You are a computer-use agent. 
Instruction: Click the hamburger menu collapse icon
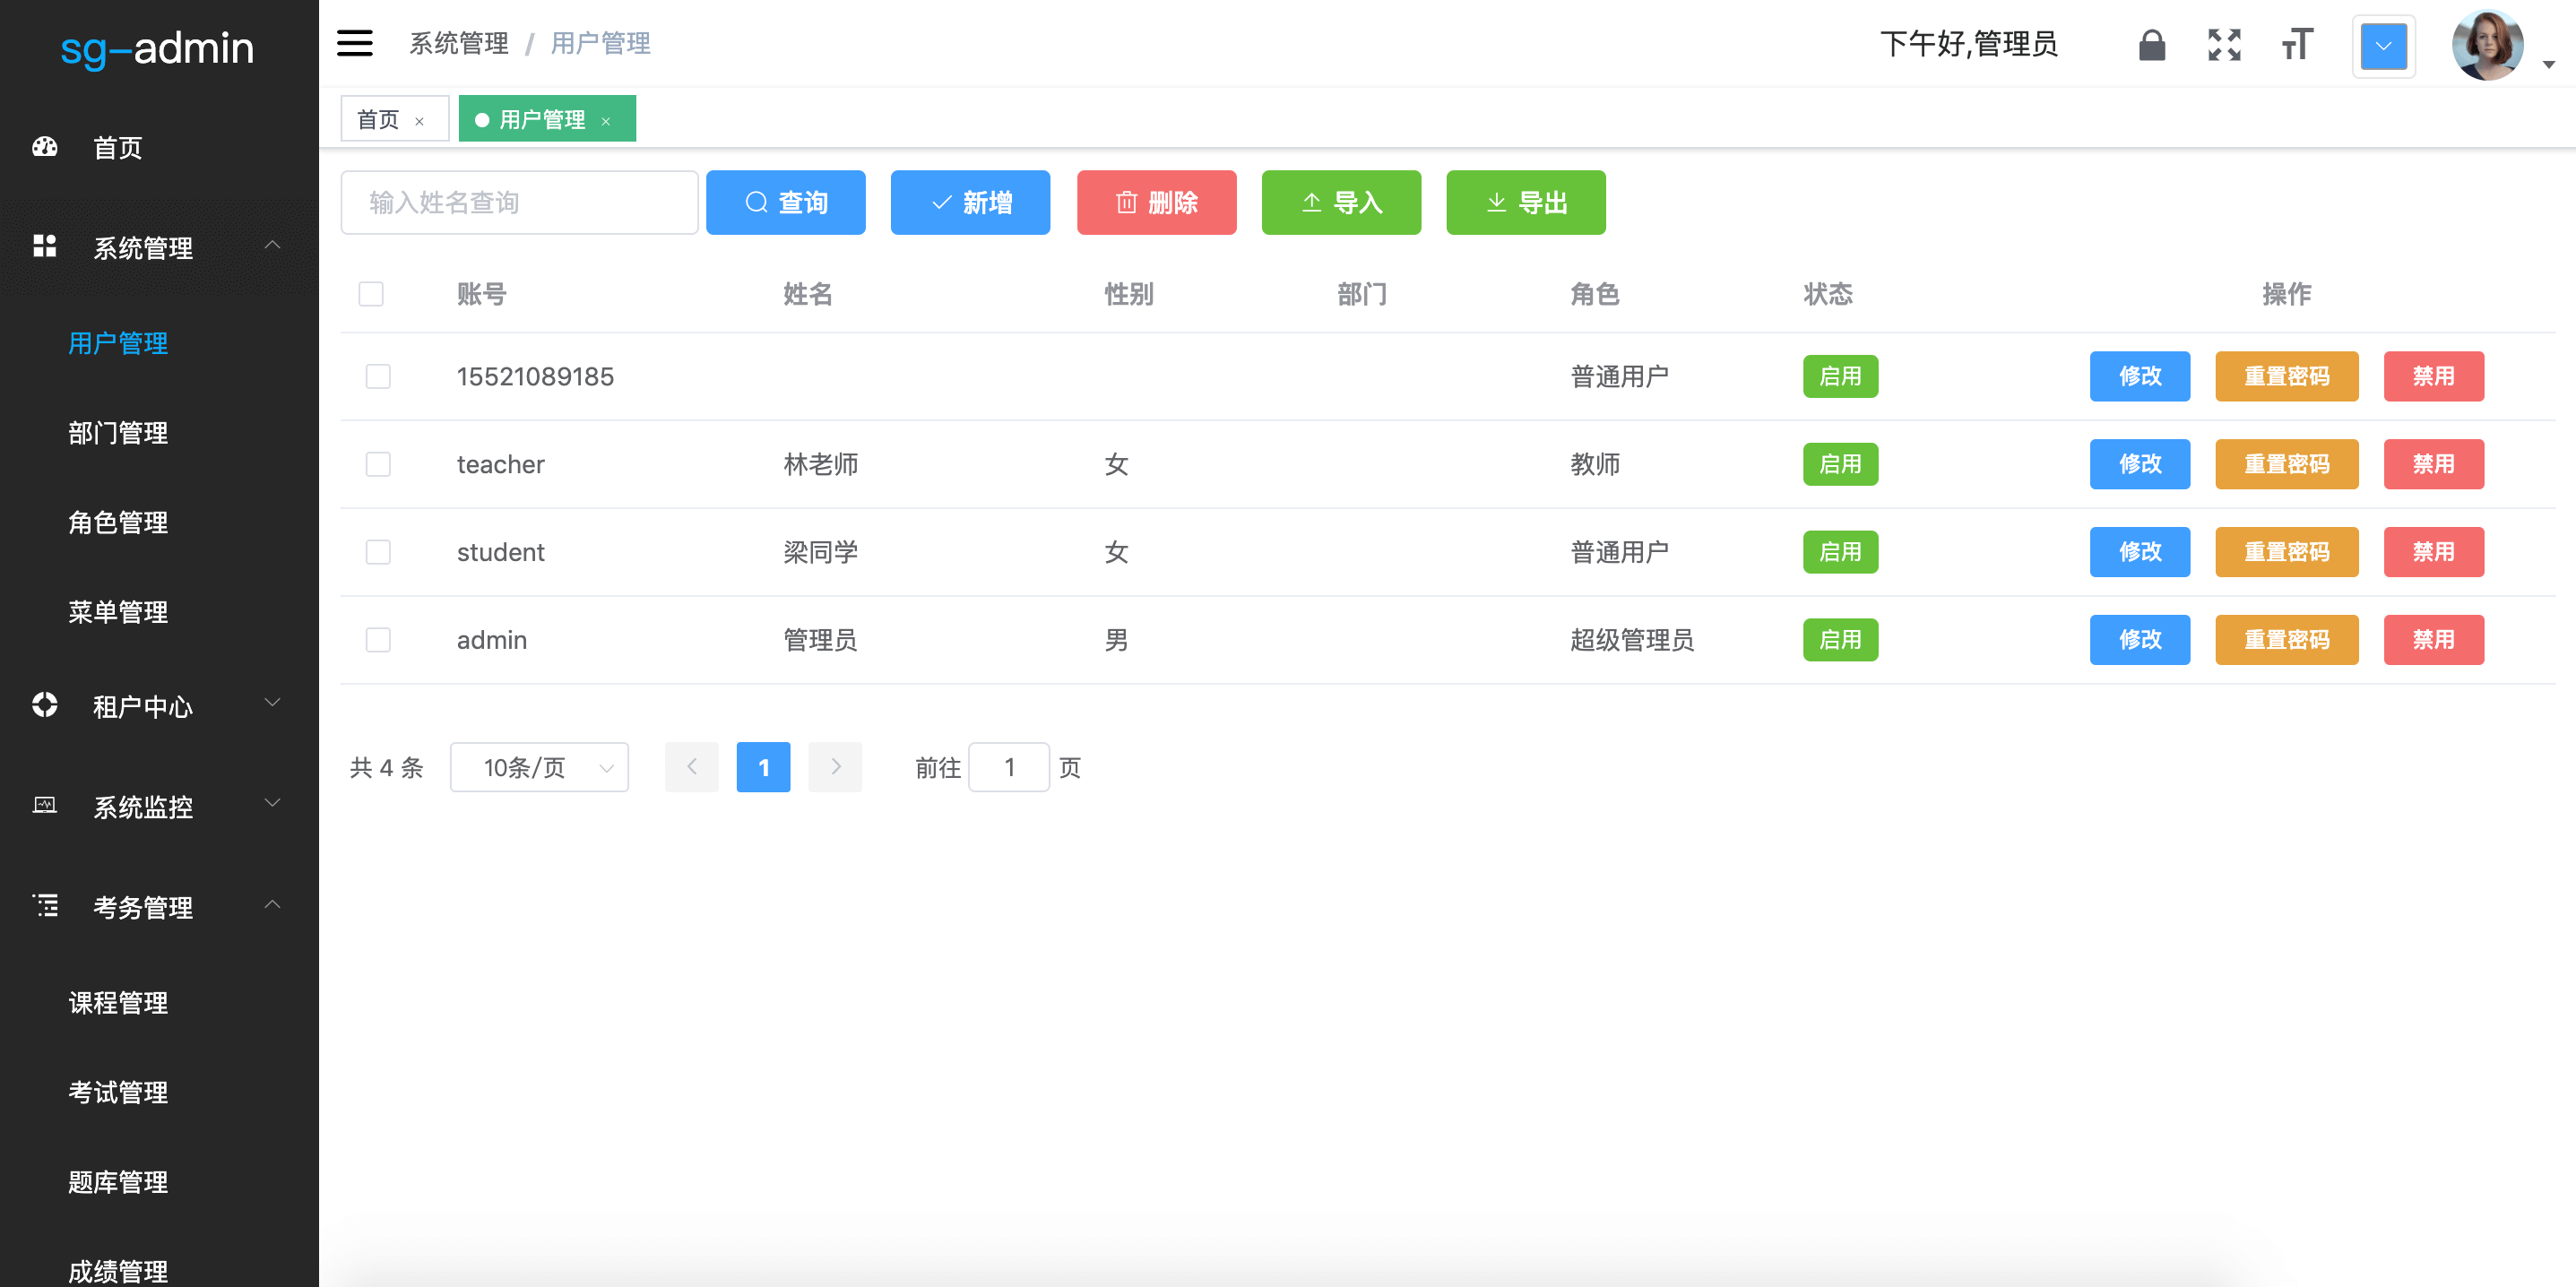tap(354, 43)
